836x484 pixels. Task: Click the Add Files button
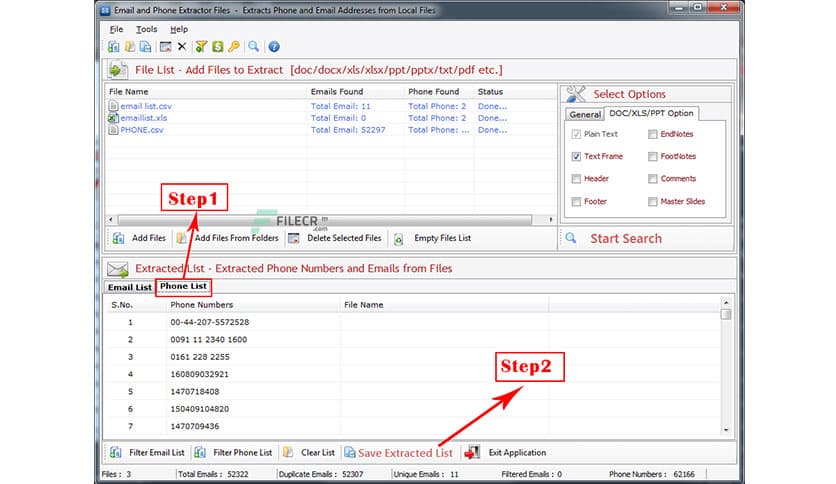pyautogui.click(x=140, y=238)
